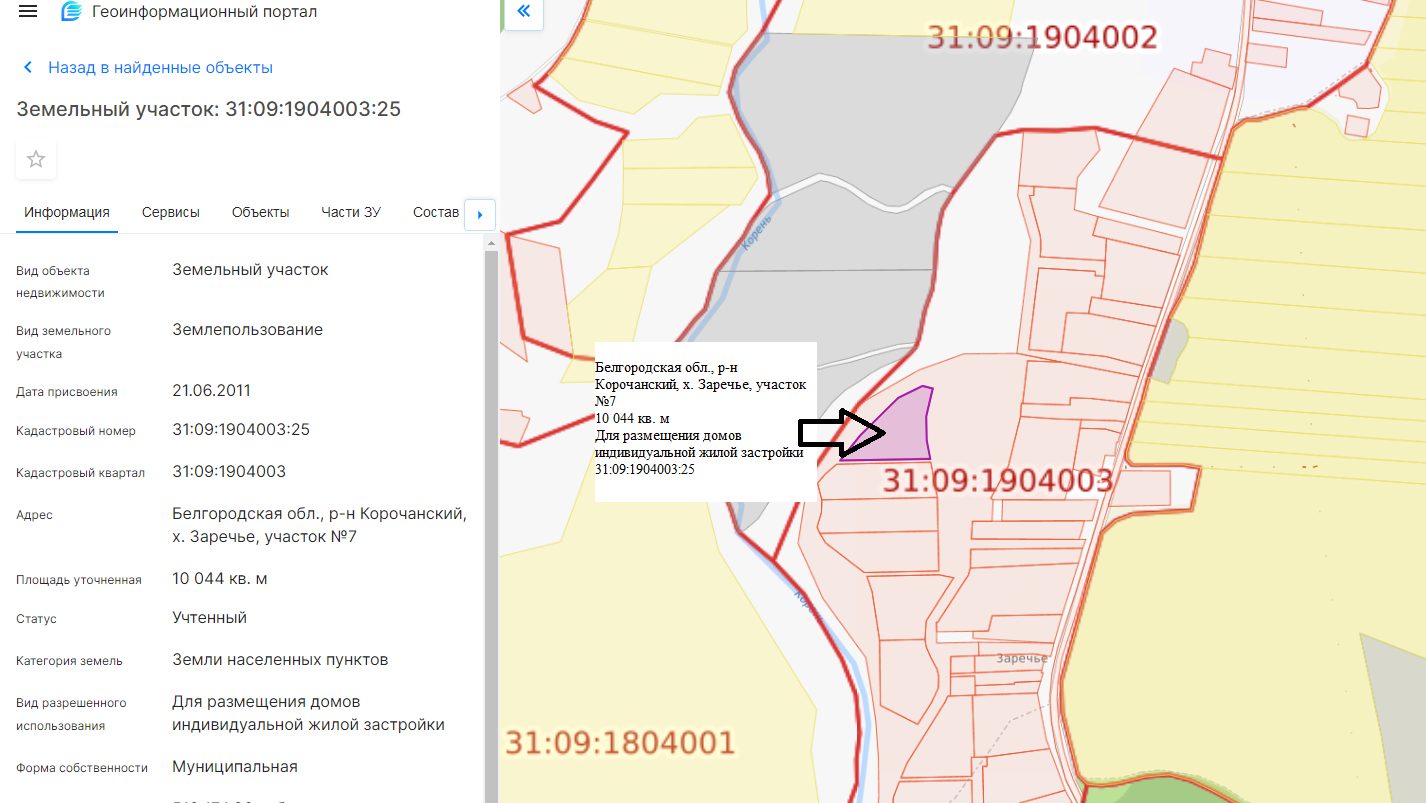
Task: Click the 'Вид земельного участка' field label
Action: 63,342
